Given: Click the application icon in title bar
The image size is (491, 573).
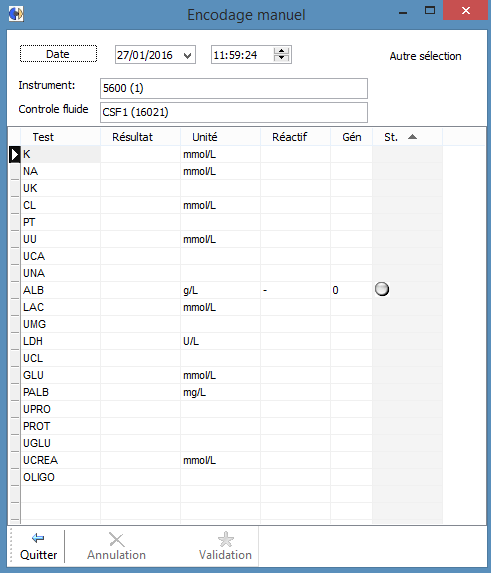Looking at the screenshot, I should (x=16, y=14).
